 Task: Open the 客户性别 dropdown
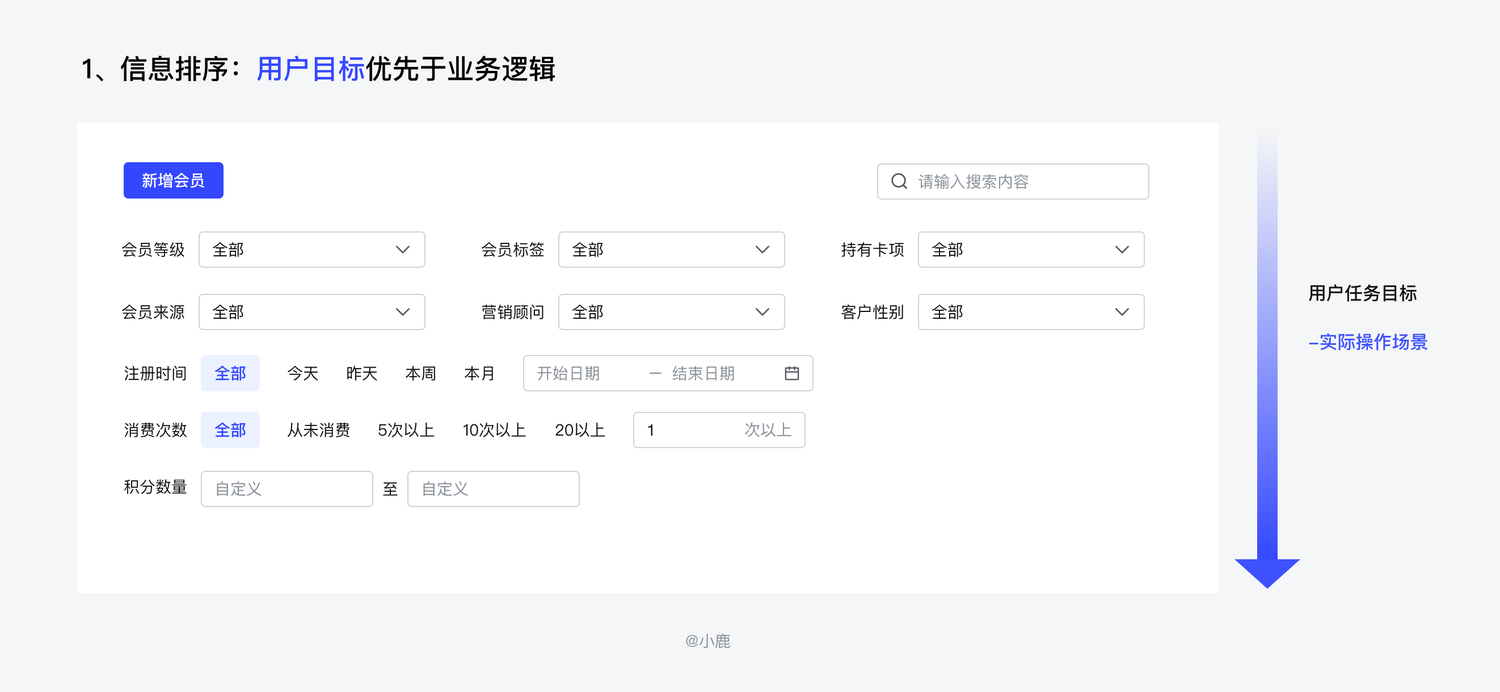coord(1031,312)
